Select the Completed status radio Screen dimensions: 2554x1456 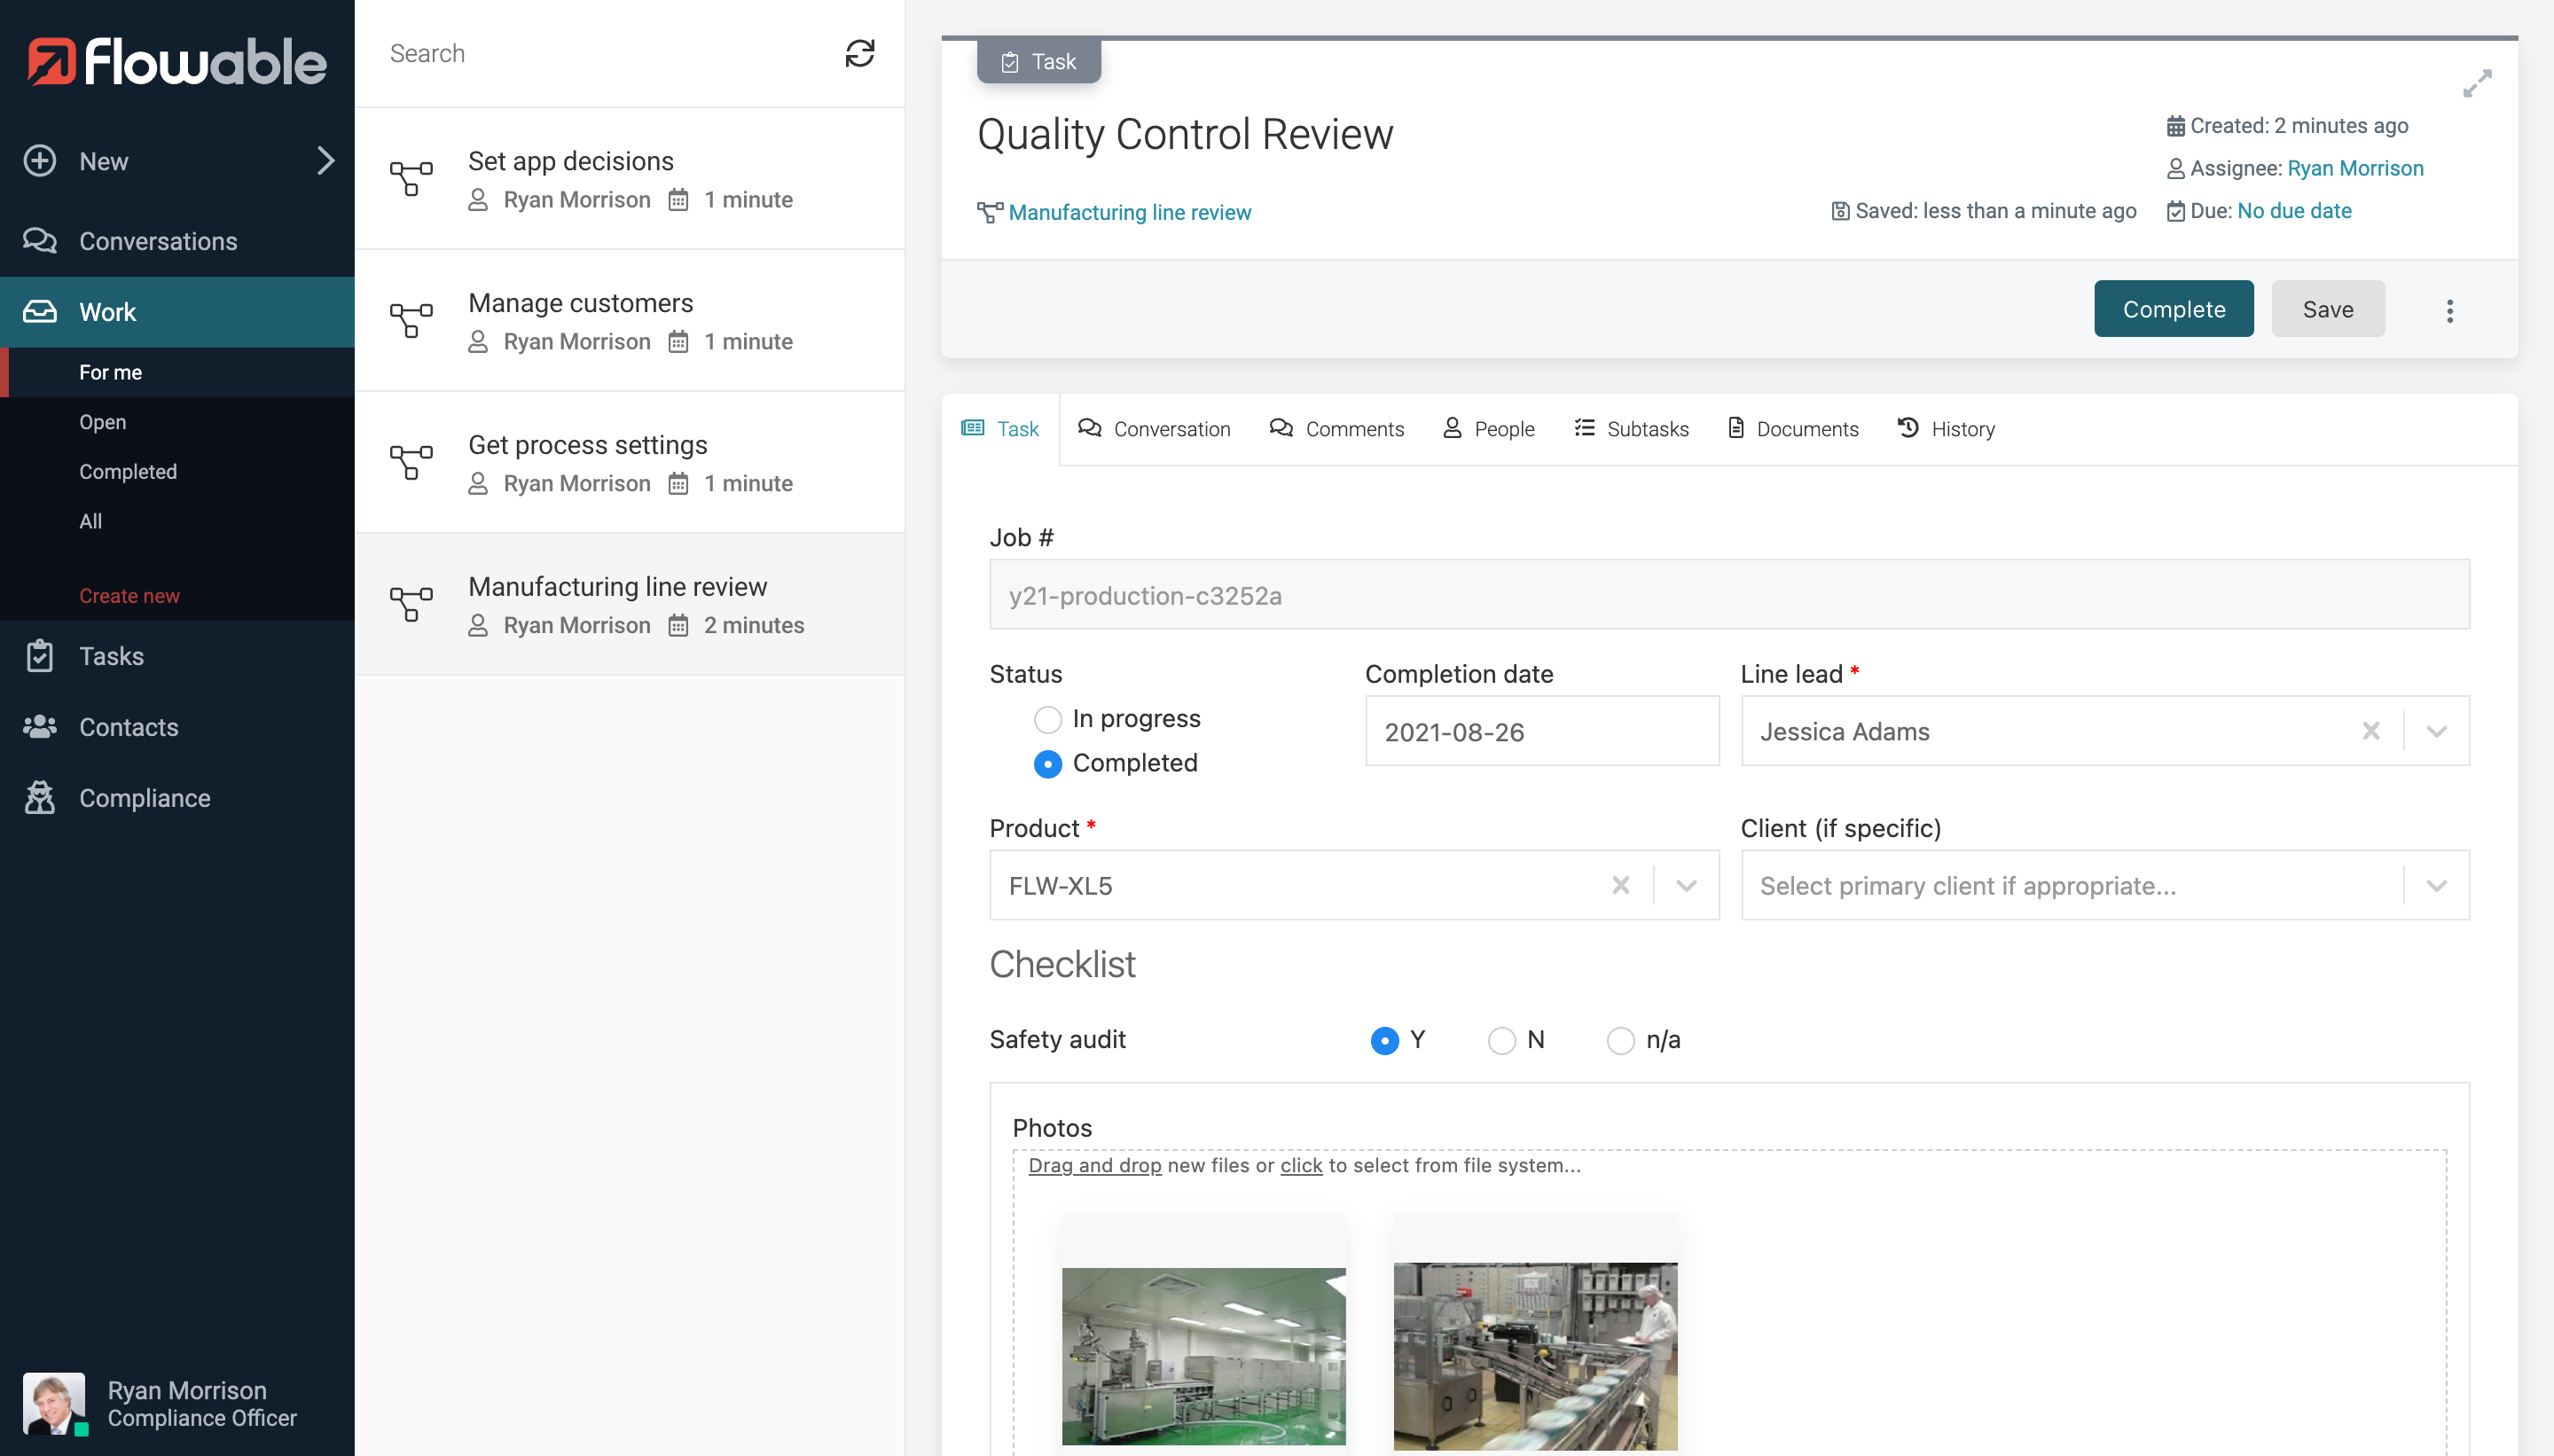(1047, 764)
